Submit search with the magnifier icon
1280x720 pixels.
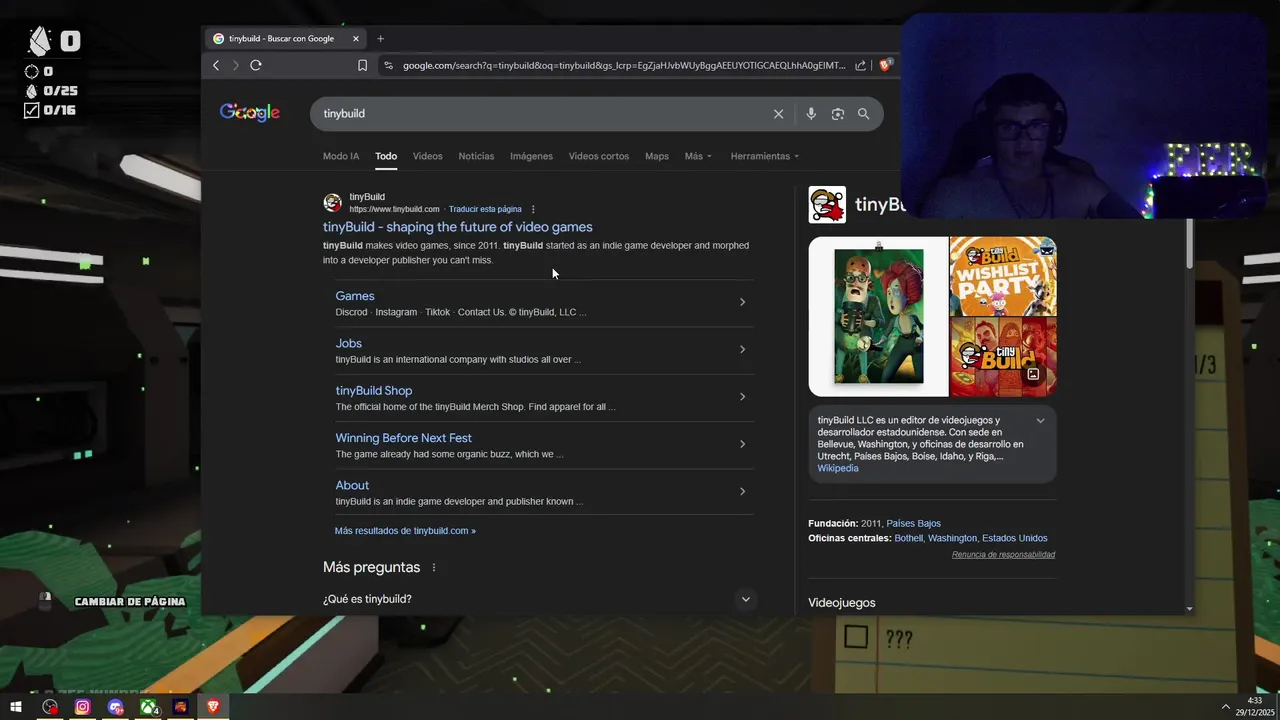point(864,114)
